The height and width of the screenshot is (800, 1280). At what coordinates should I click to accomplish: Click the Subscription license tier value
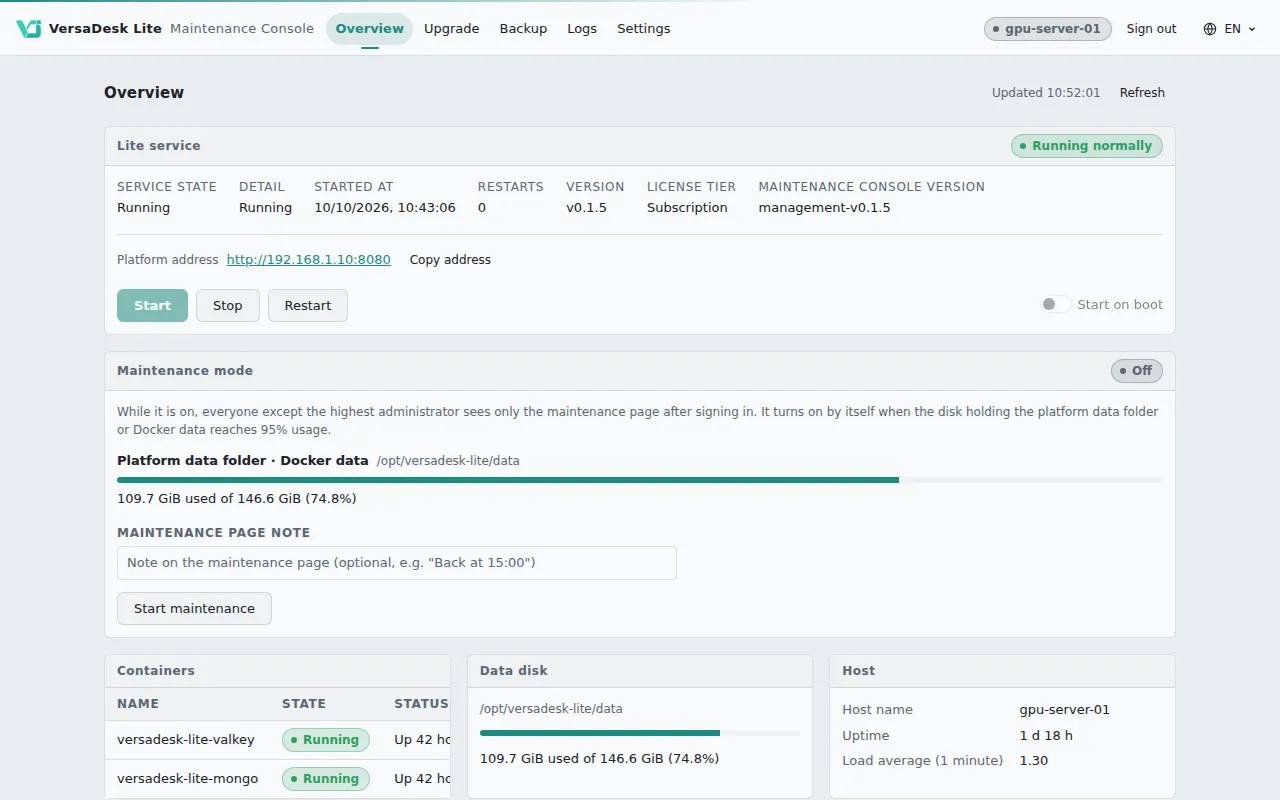tap(687, 208)
